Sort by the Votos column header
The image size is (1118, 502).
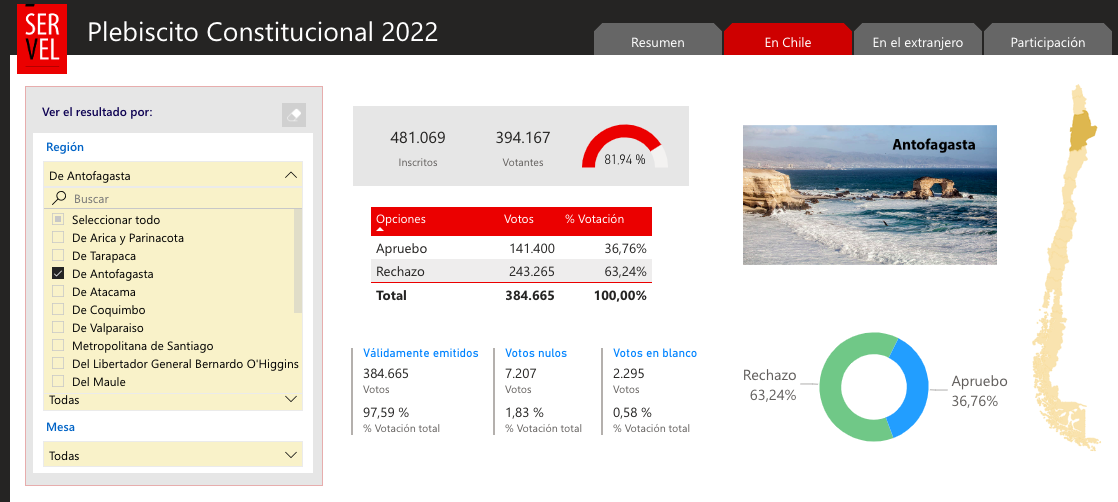[x=518, y=219]
